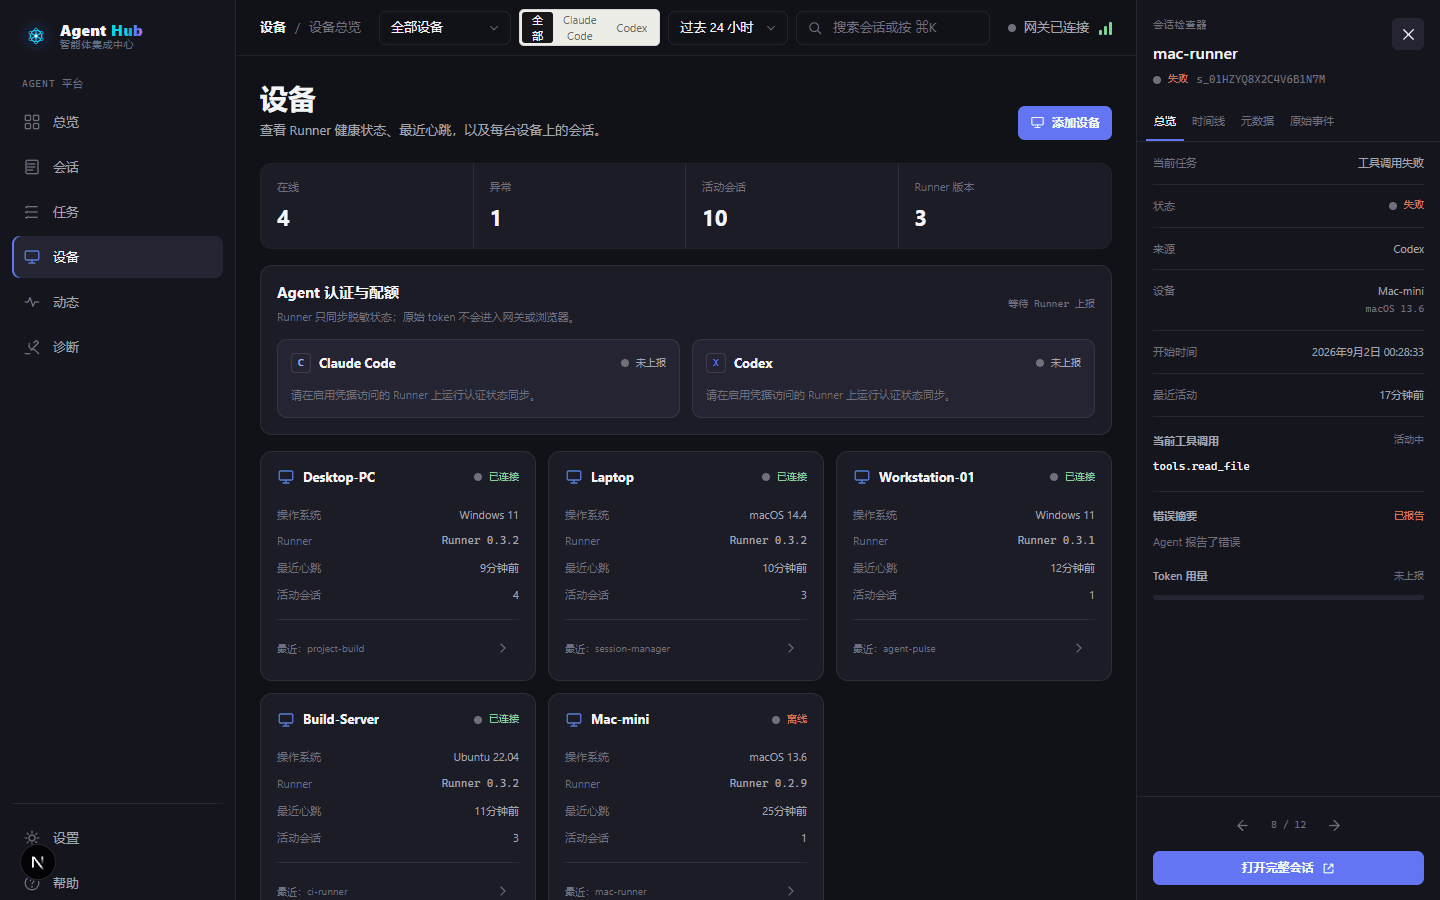Open the 全部设备 device dropdown
1440x900 pixels.
click(444, 28)
